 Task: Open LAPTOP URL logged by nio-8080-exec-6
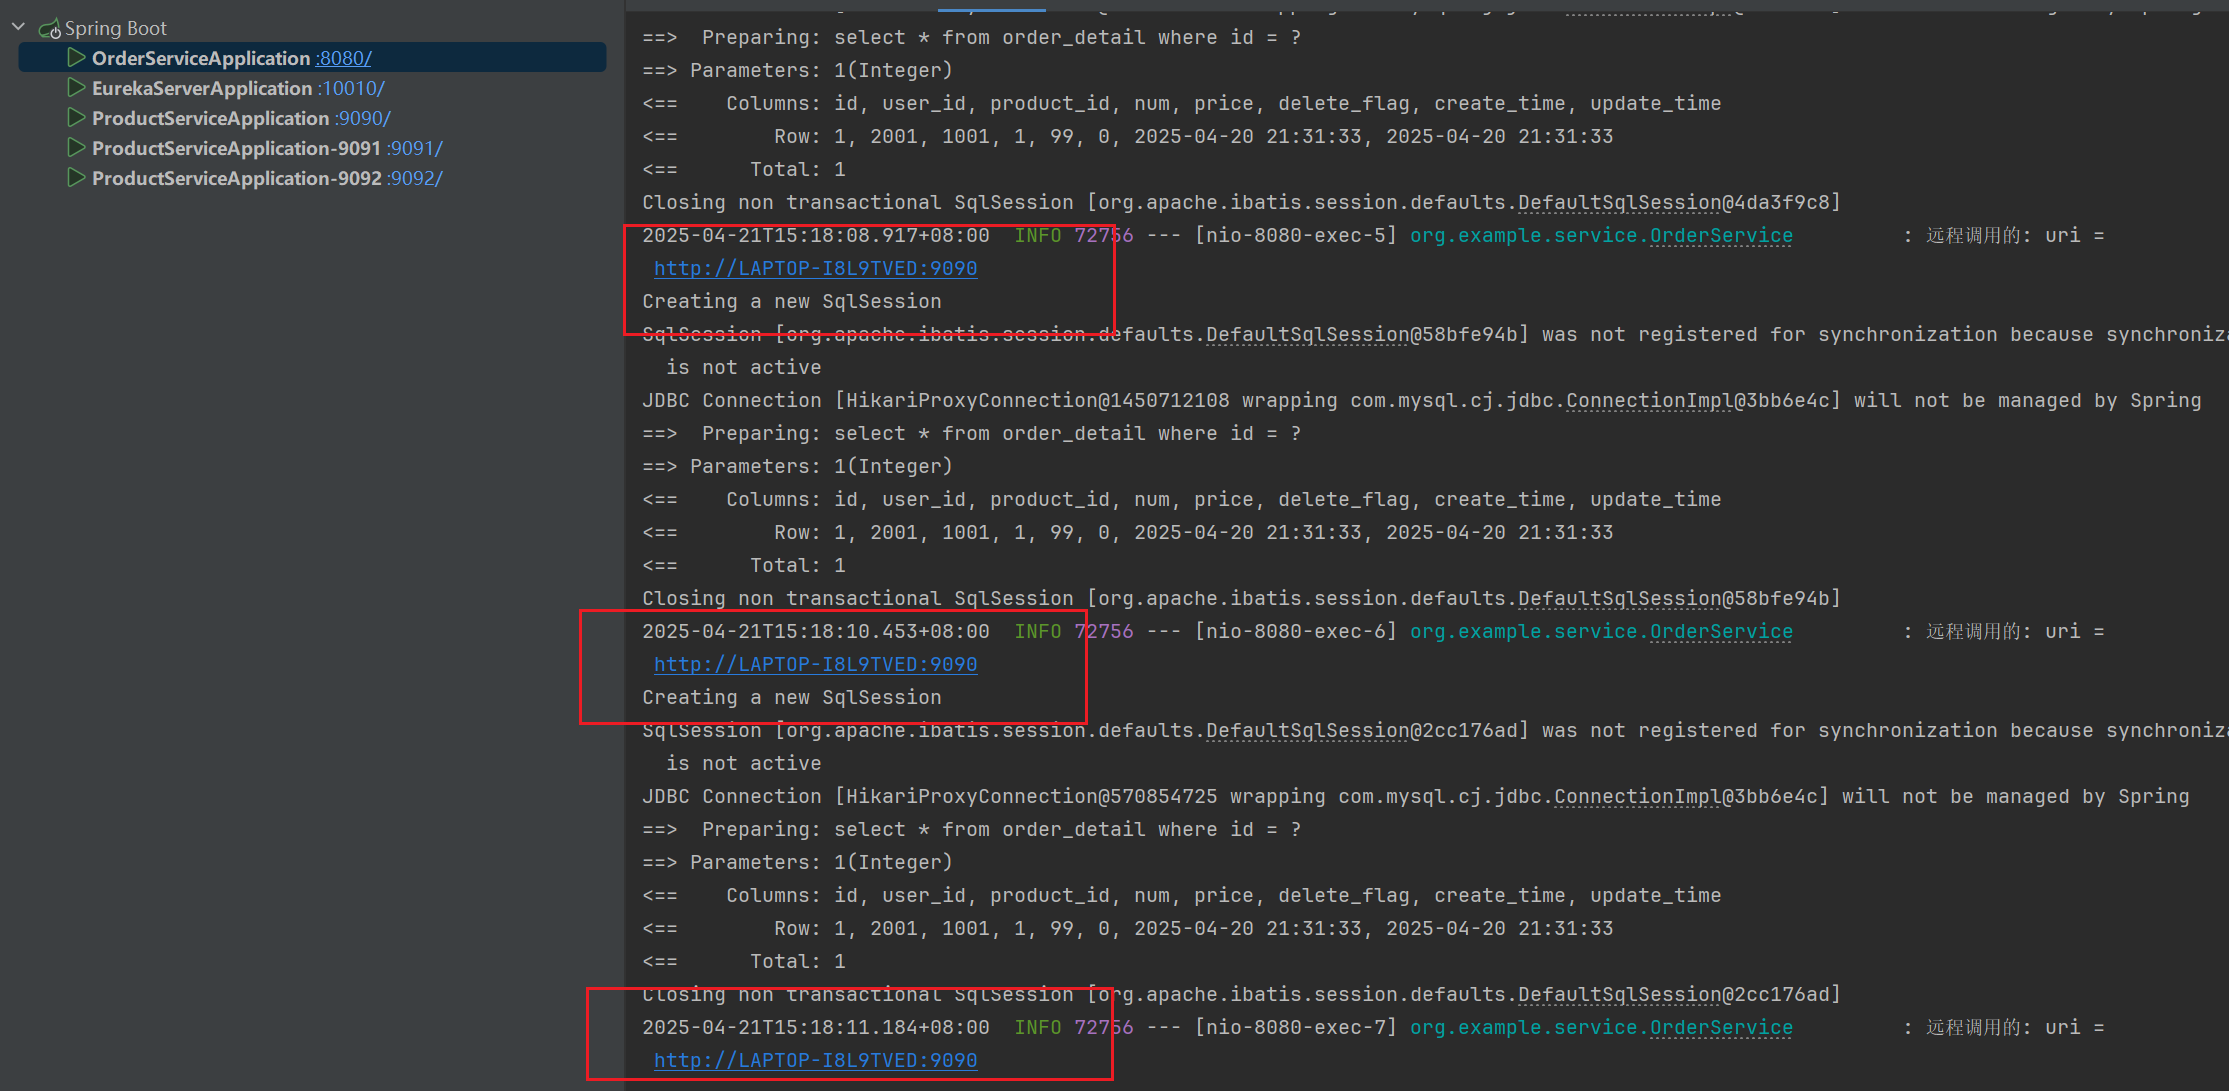point(815,664)
